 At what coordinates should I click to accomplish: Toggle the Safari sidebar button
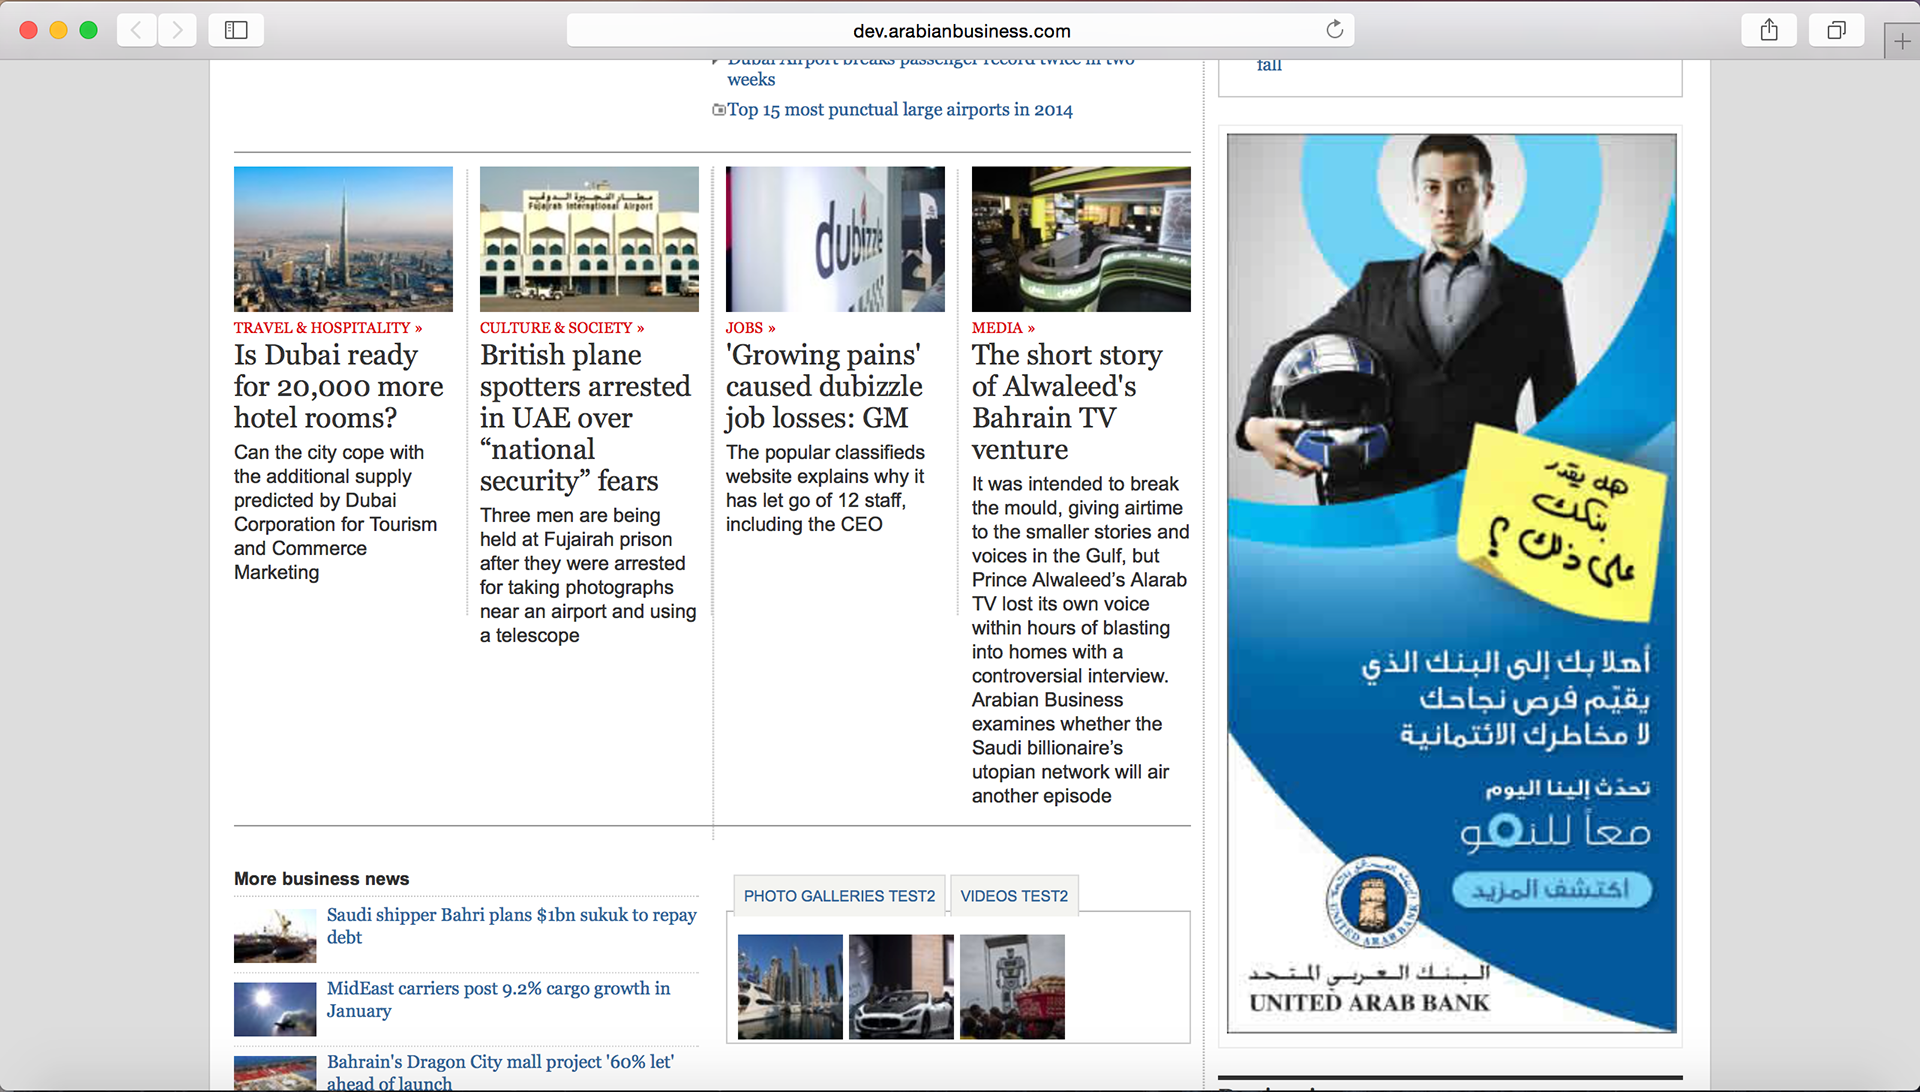tap(236, 30)
